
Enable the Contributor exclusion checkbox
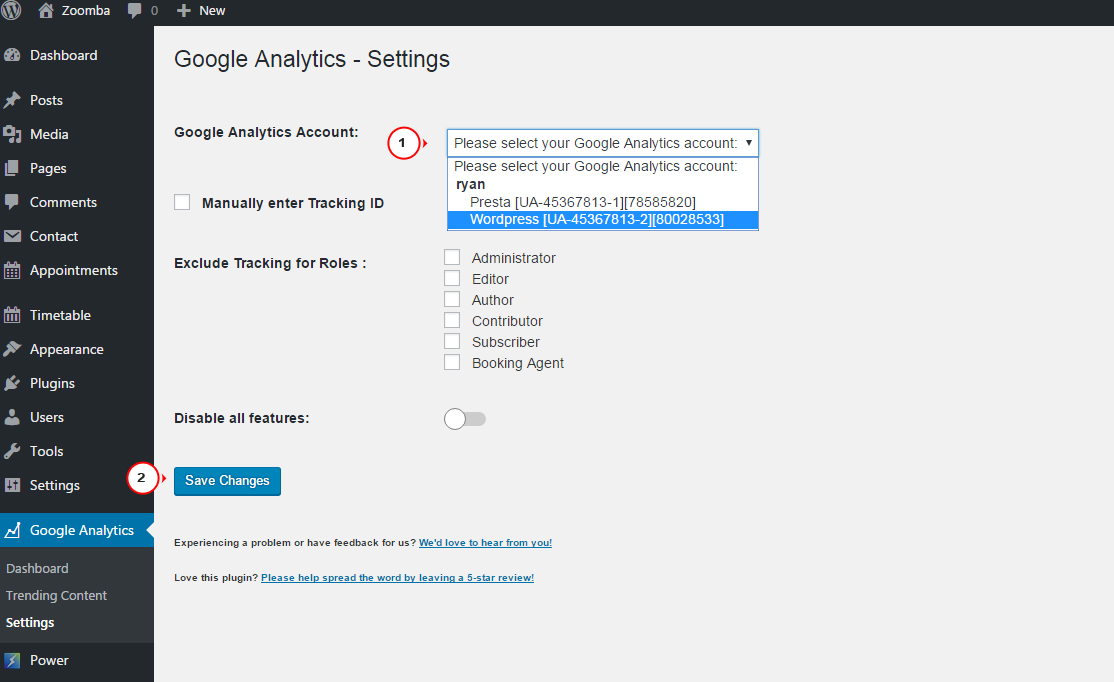pos(452,320)
